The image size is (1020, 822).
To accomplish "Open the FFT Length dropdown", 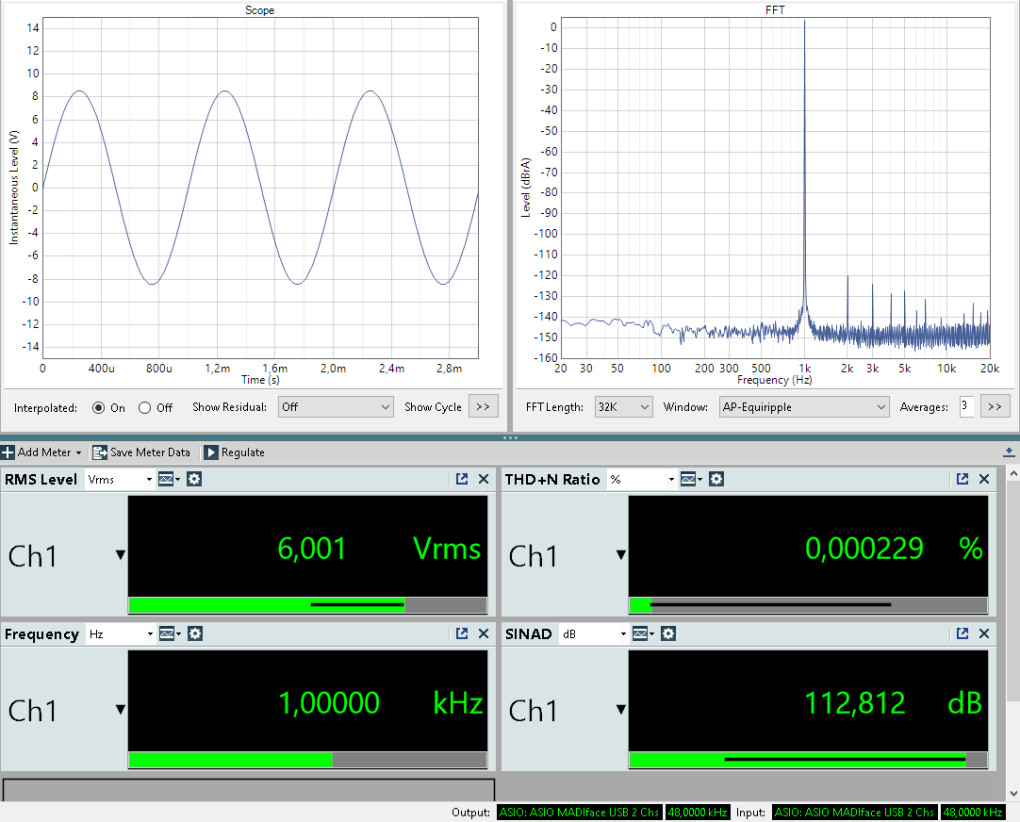I will [623, 407].
